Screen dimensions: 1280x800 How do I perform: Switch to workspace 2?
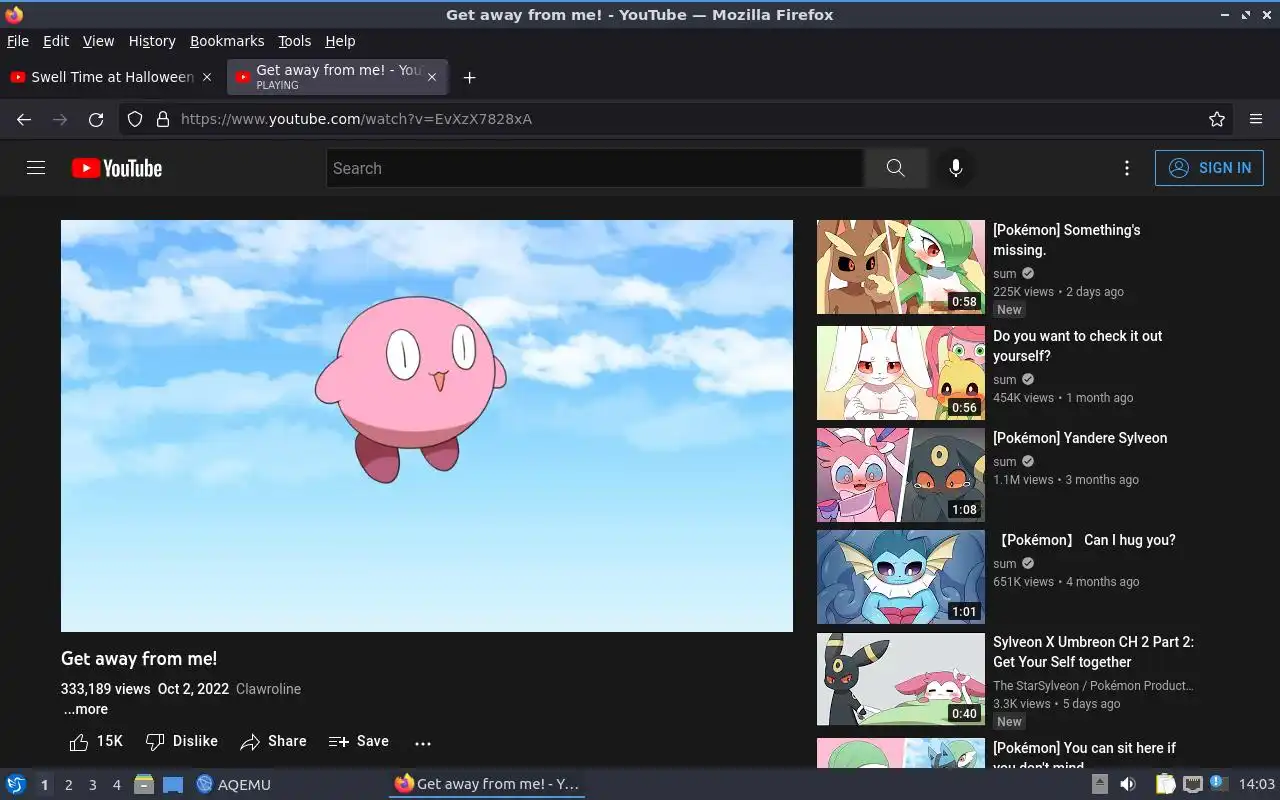(68, 785)
